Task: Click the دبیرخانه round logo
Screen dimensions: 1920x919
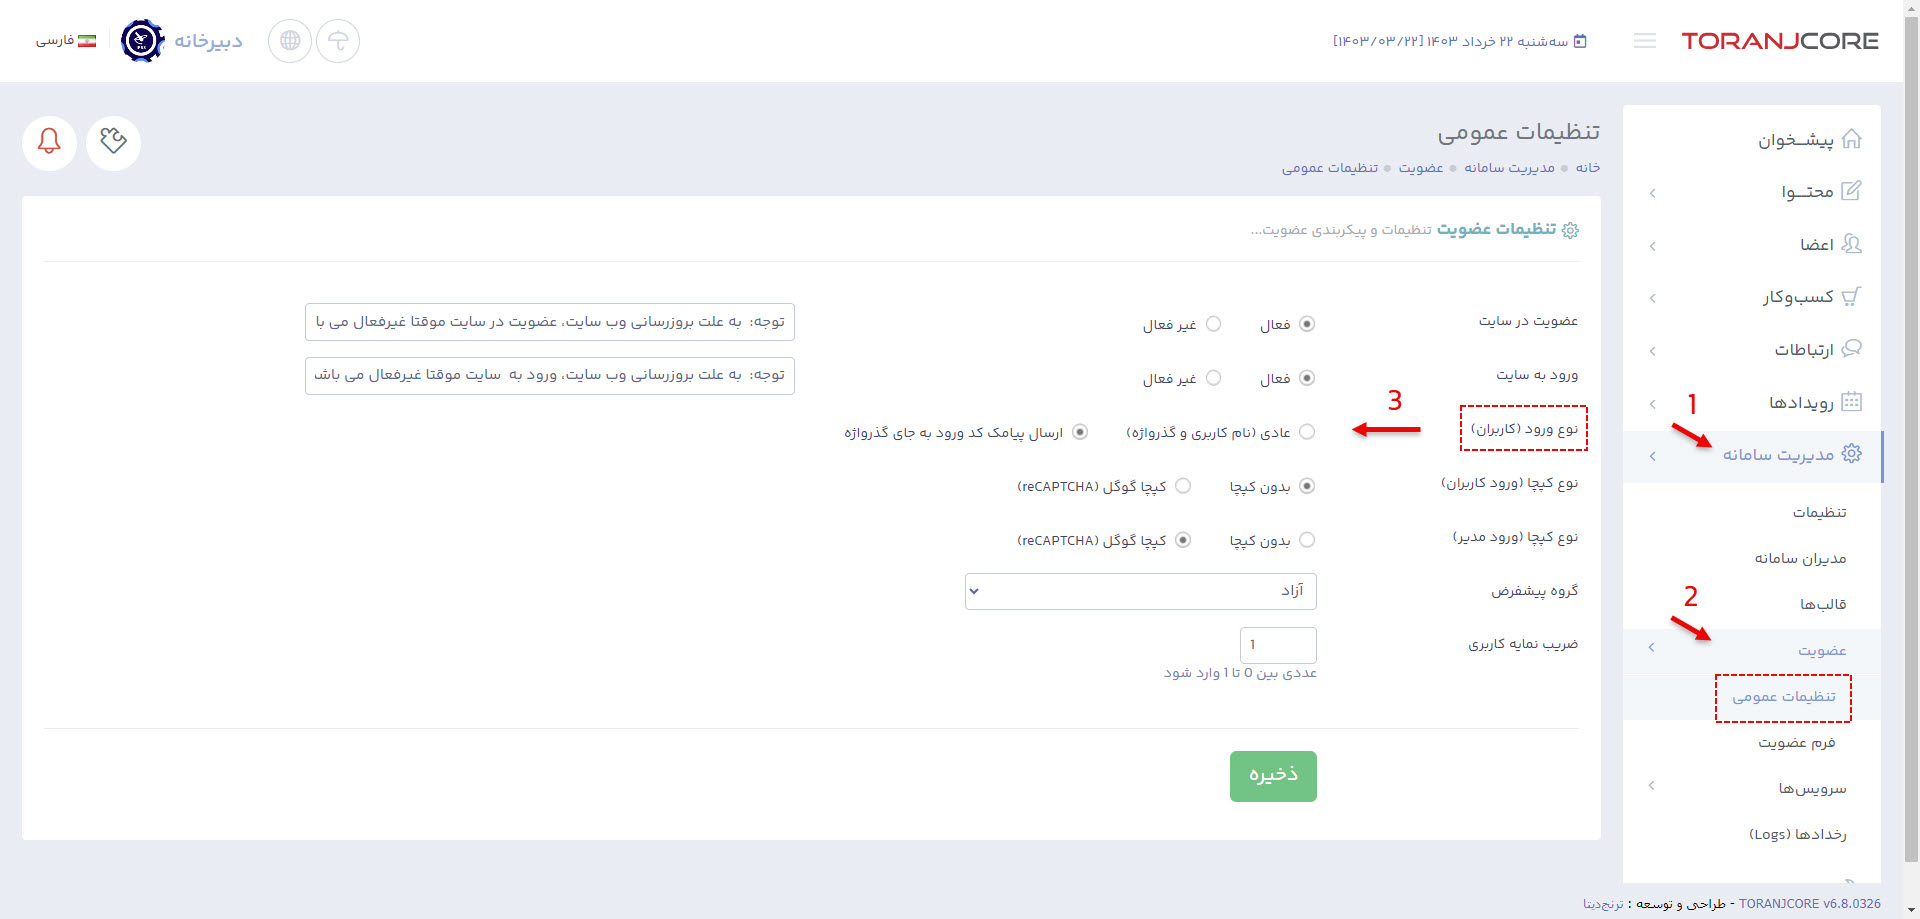Action: point(143,41)
